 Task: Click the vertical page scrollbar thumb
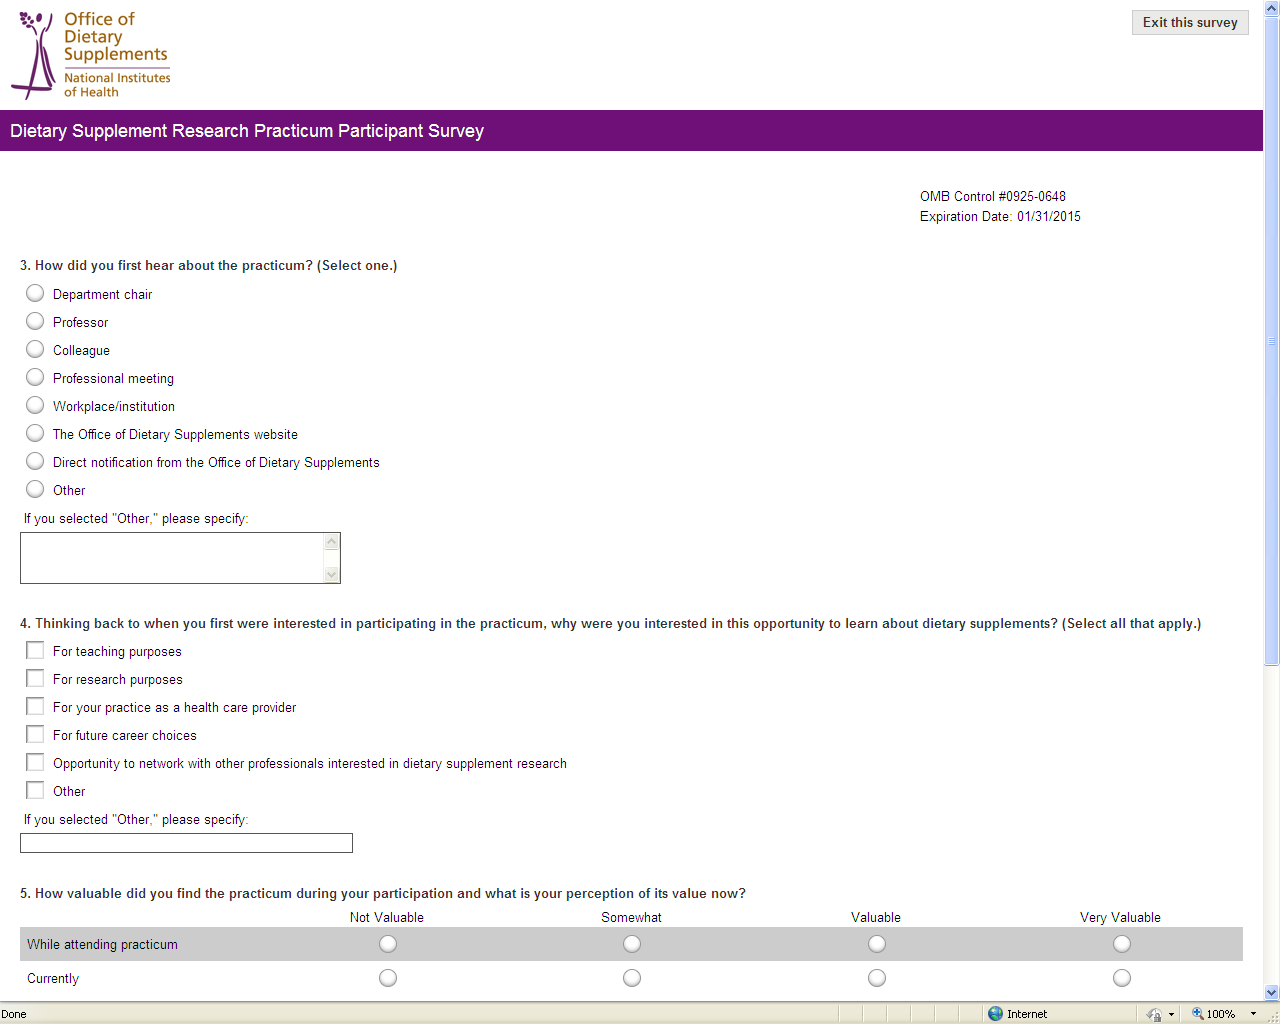coord(1272,341)
